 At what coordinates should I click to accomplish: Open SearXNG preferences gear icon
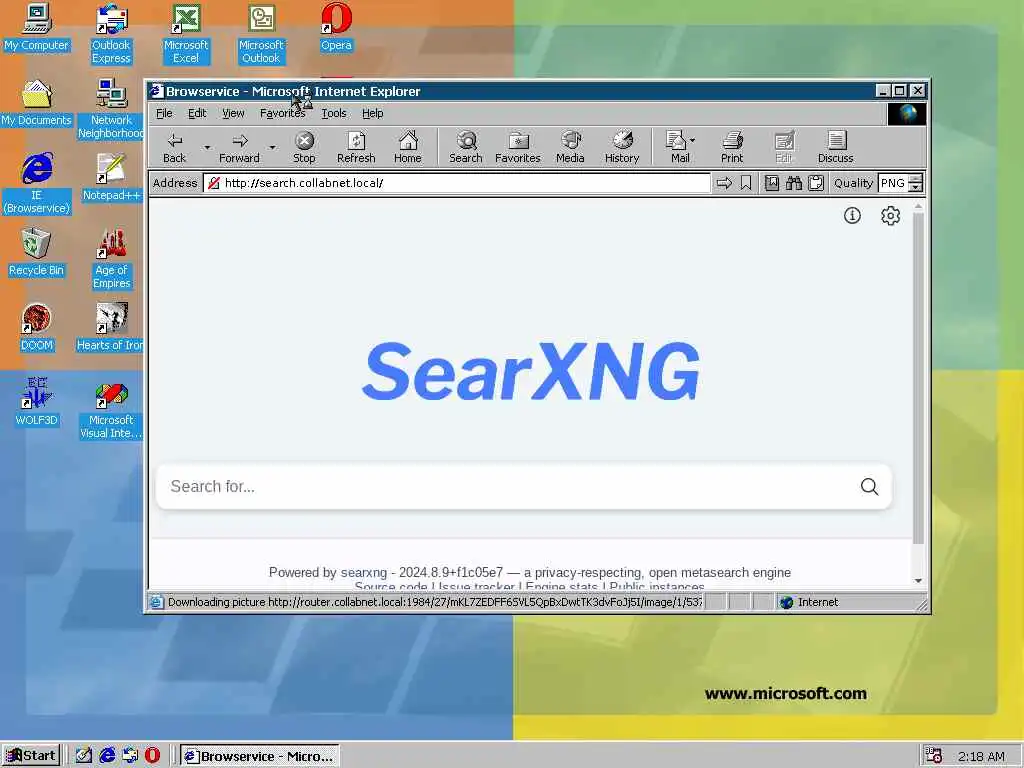891,216
